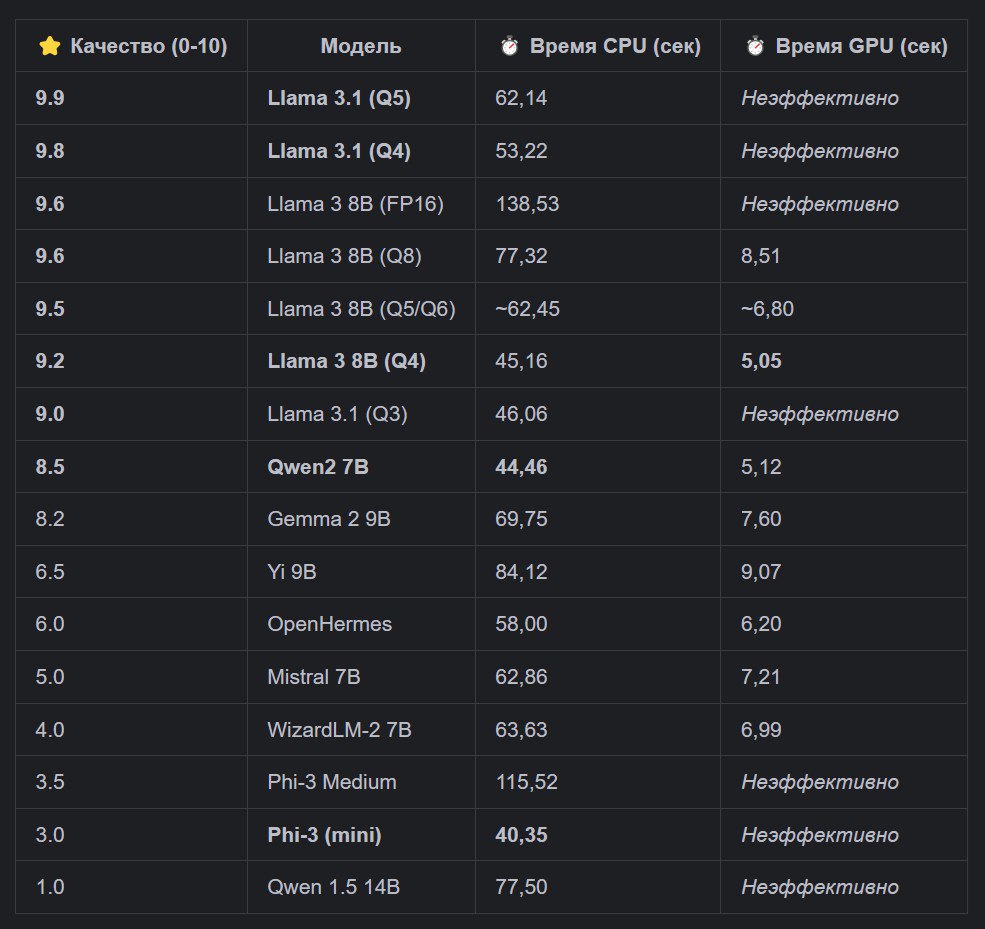Click the Качество (0-10) header text
Screen dimensions: 985x929
[x=148, y=46]
